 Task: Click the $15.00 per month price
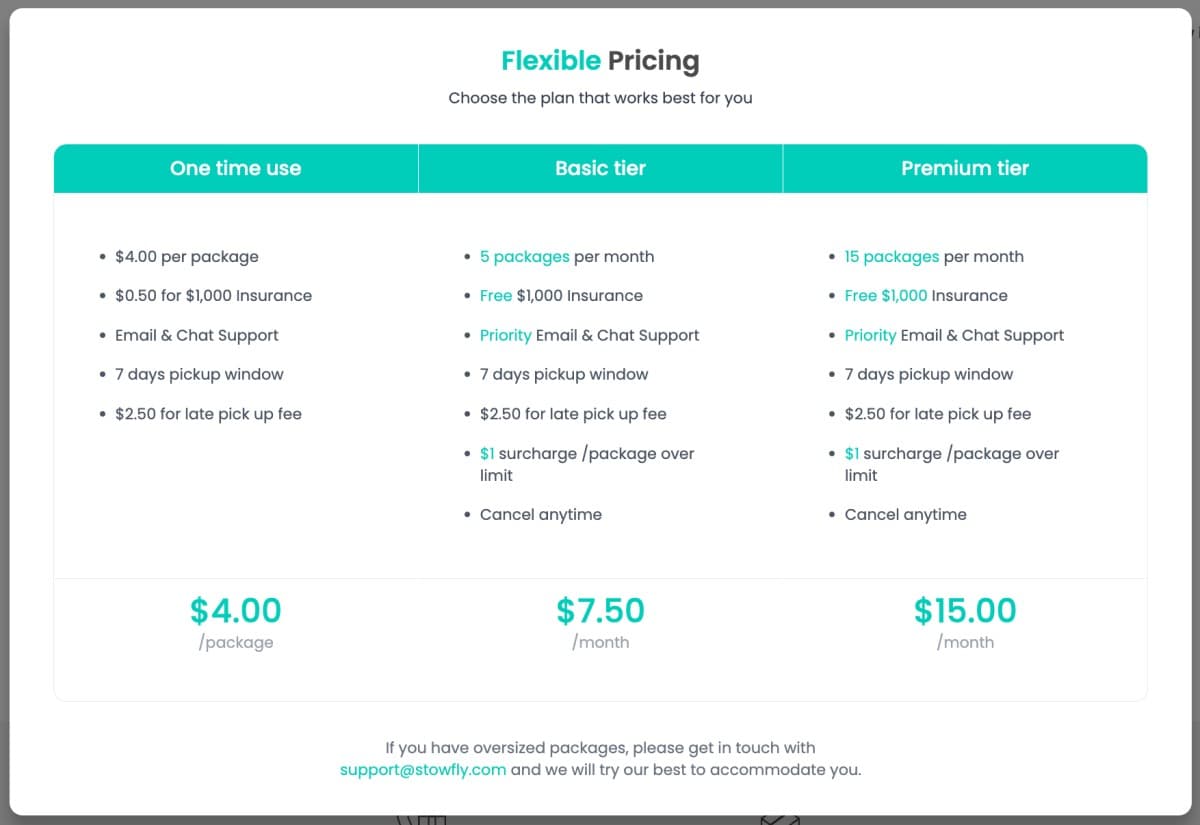(965, 610)
